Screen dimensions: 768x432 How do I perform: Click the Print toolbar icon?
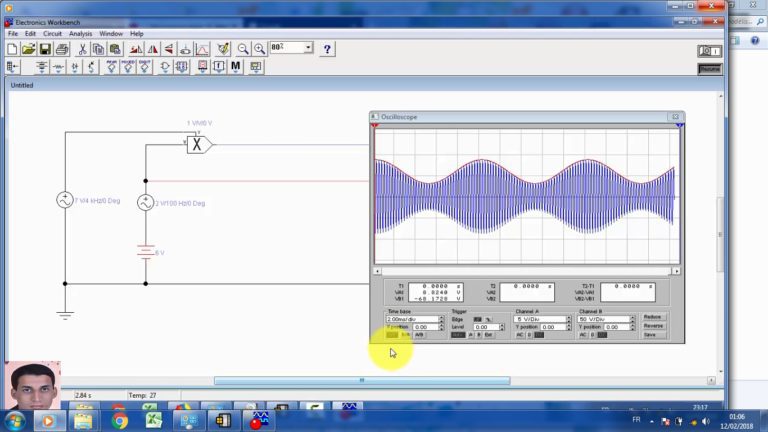(62, 48)
